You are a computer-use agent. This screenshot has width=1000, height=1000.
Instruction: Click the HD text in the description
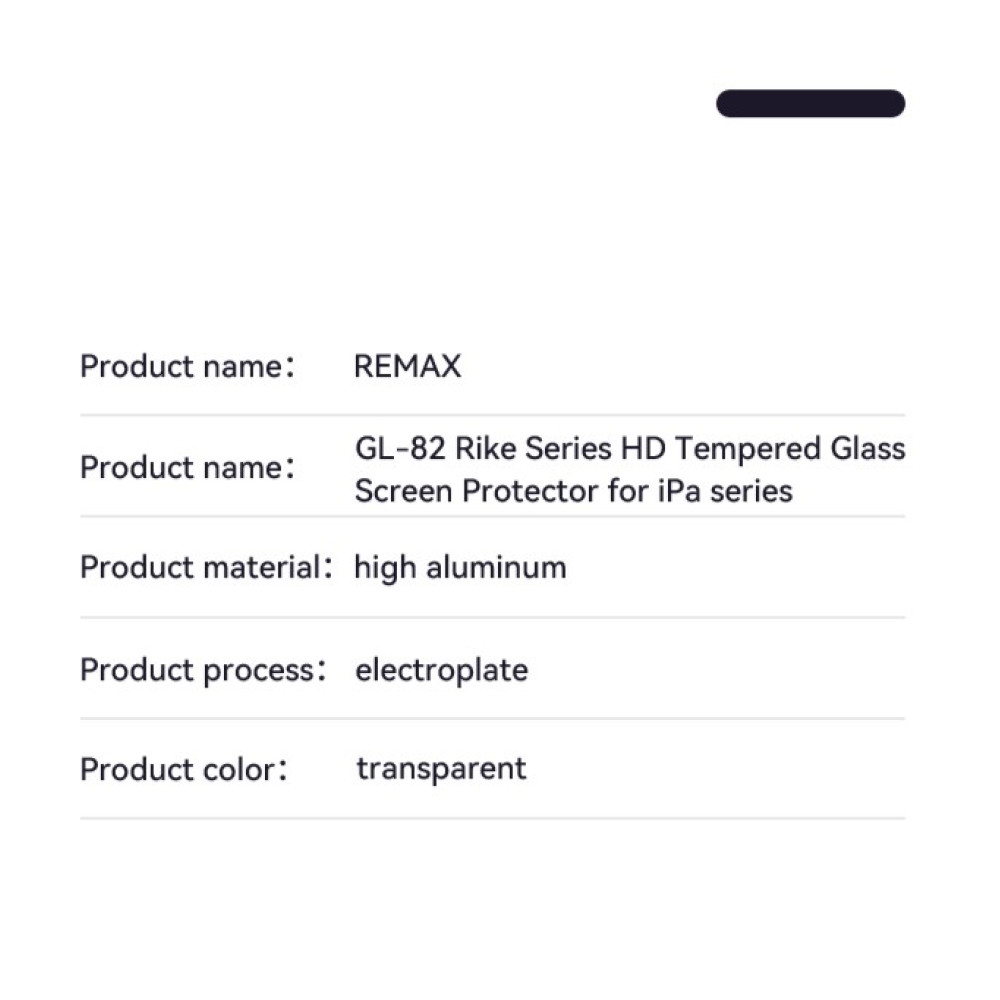point(643,448)
